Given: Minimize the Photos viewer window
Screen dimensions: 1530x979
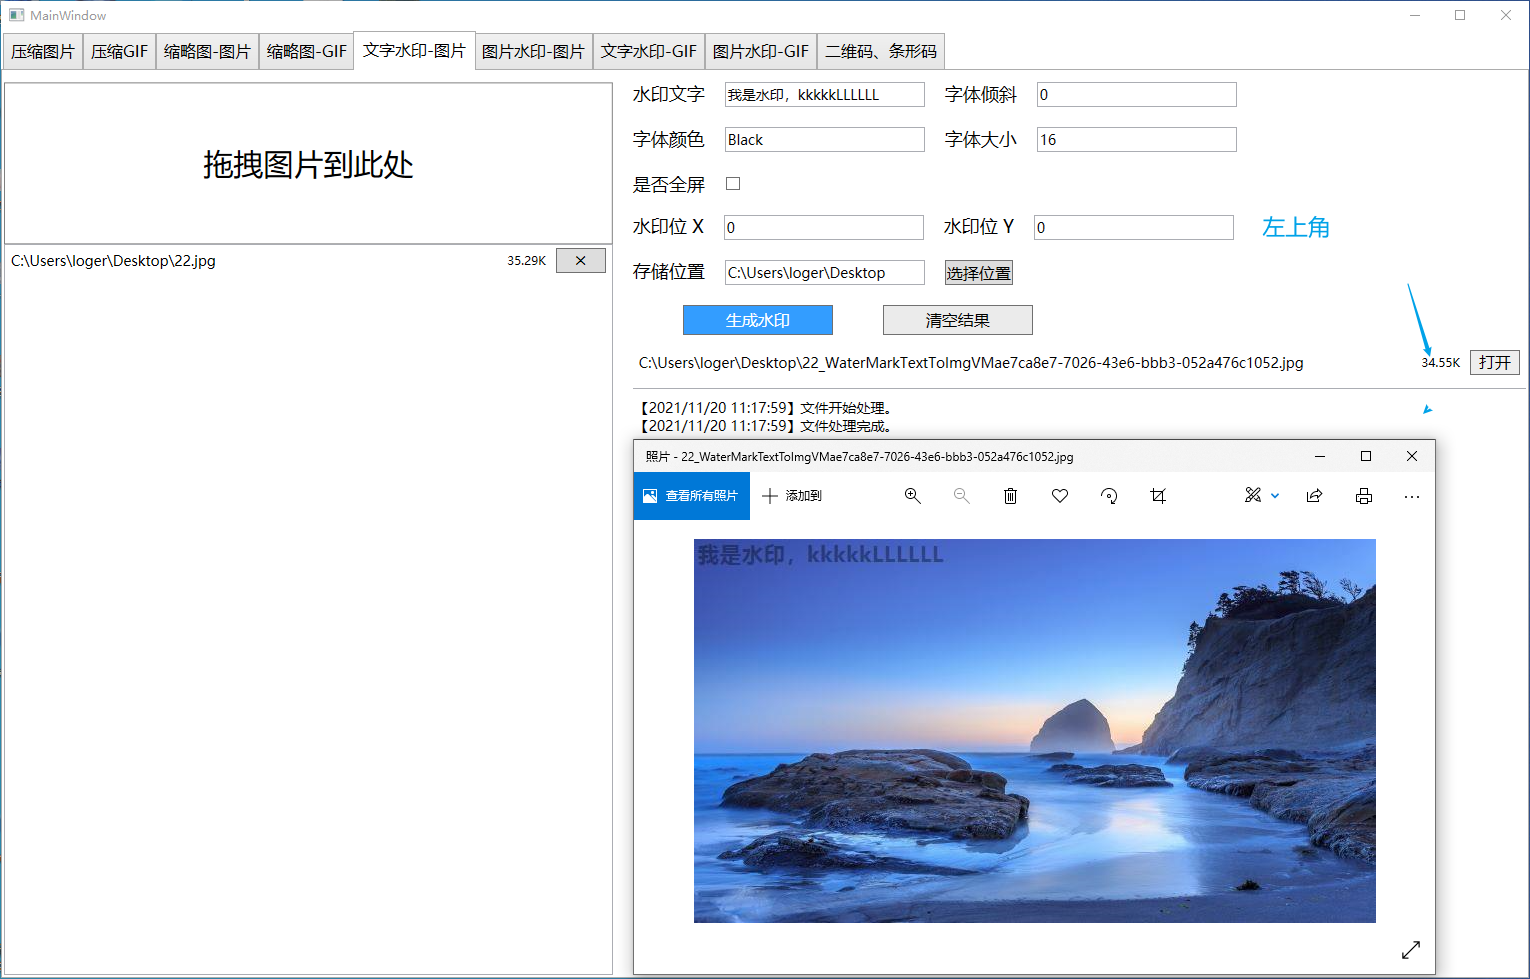Looking at the screenshot, I should click(1320, 456).
